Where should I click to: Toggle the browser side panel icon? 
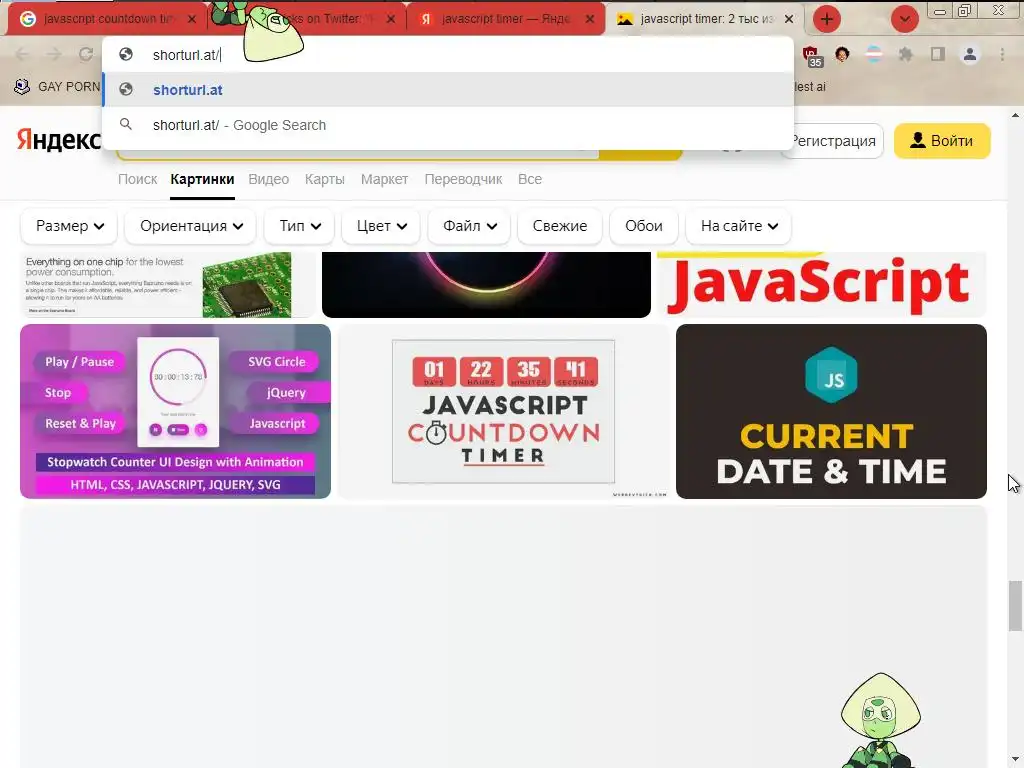[938, 54]
